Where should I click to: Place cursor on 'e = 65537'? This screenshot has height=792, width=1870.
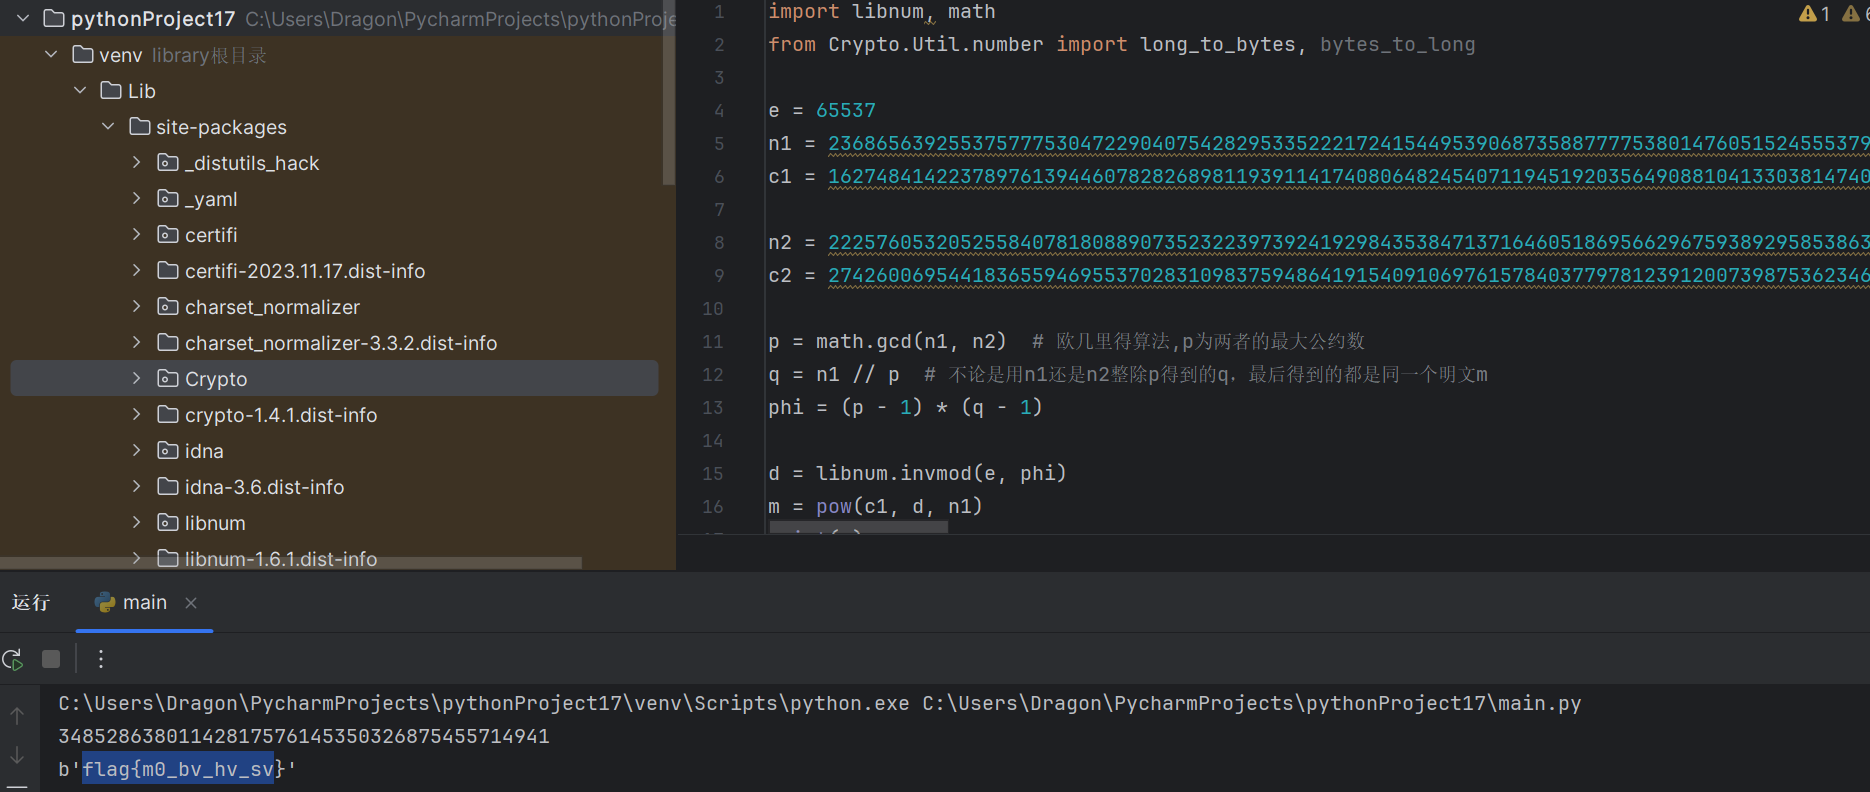pyautogui.click(x=822, y=111)
